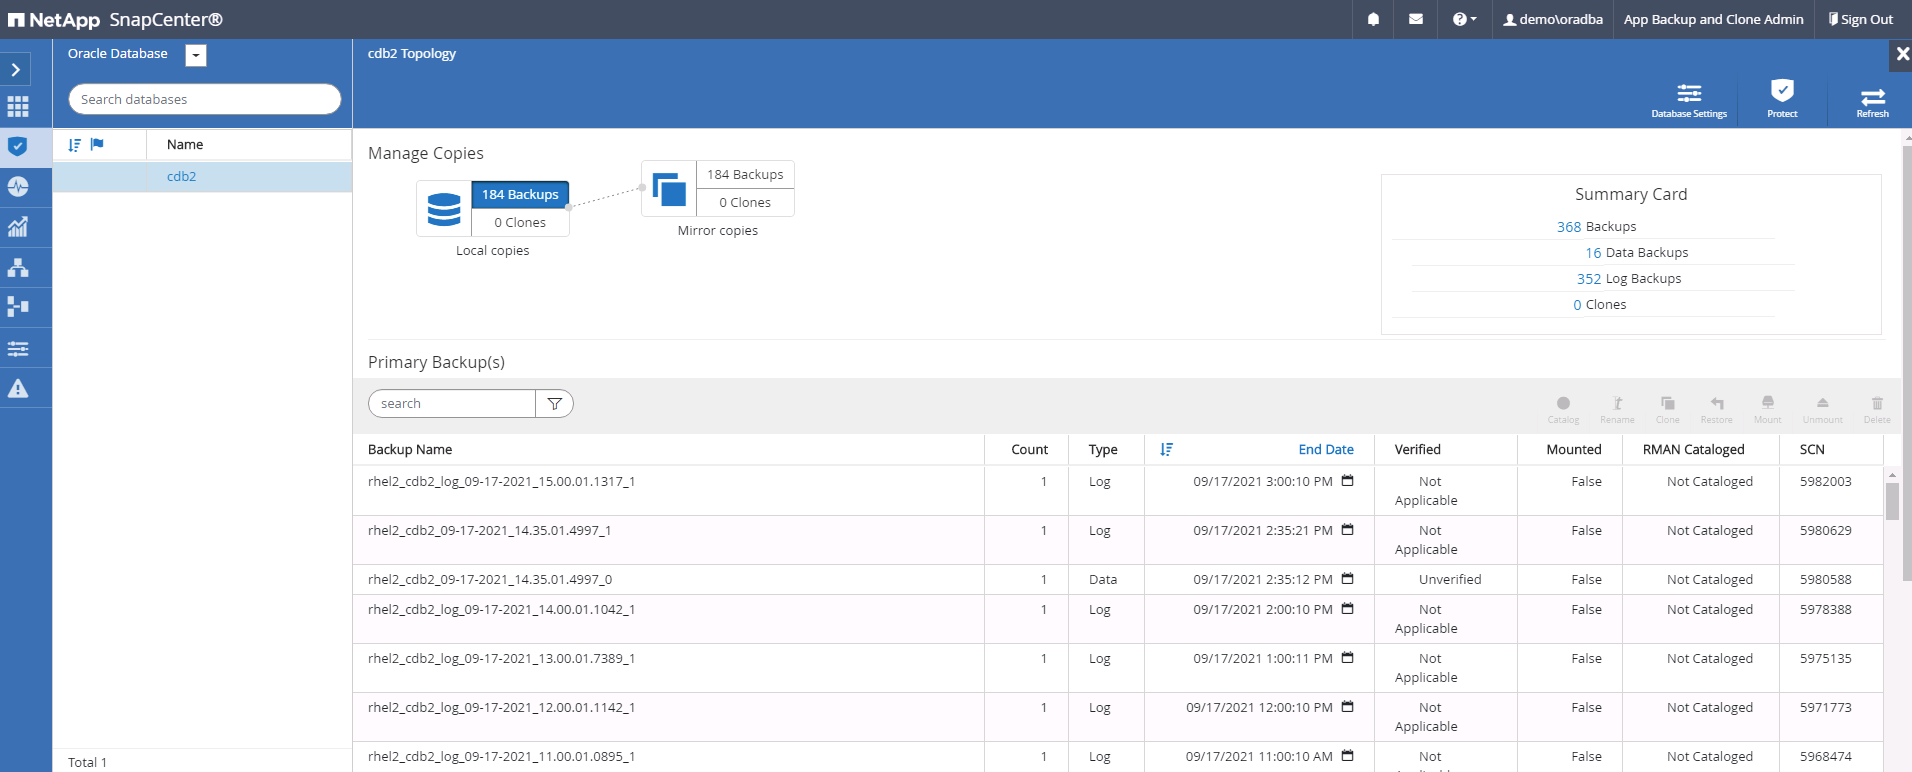Click the Protect shield icon
The width and height of the screenshot is (1912, 772).
(x=1782, y=98)
